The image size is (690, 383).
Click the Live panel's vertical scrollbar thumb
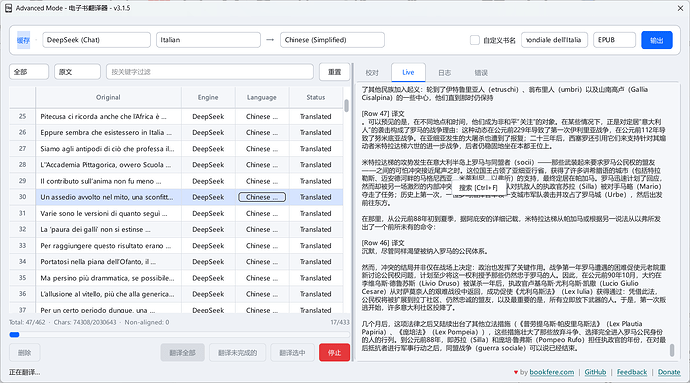click(672, 350)
